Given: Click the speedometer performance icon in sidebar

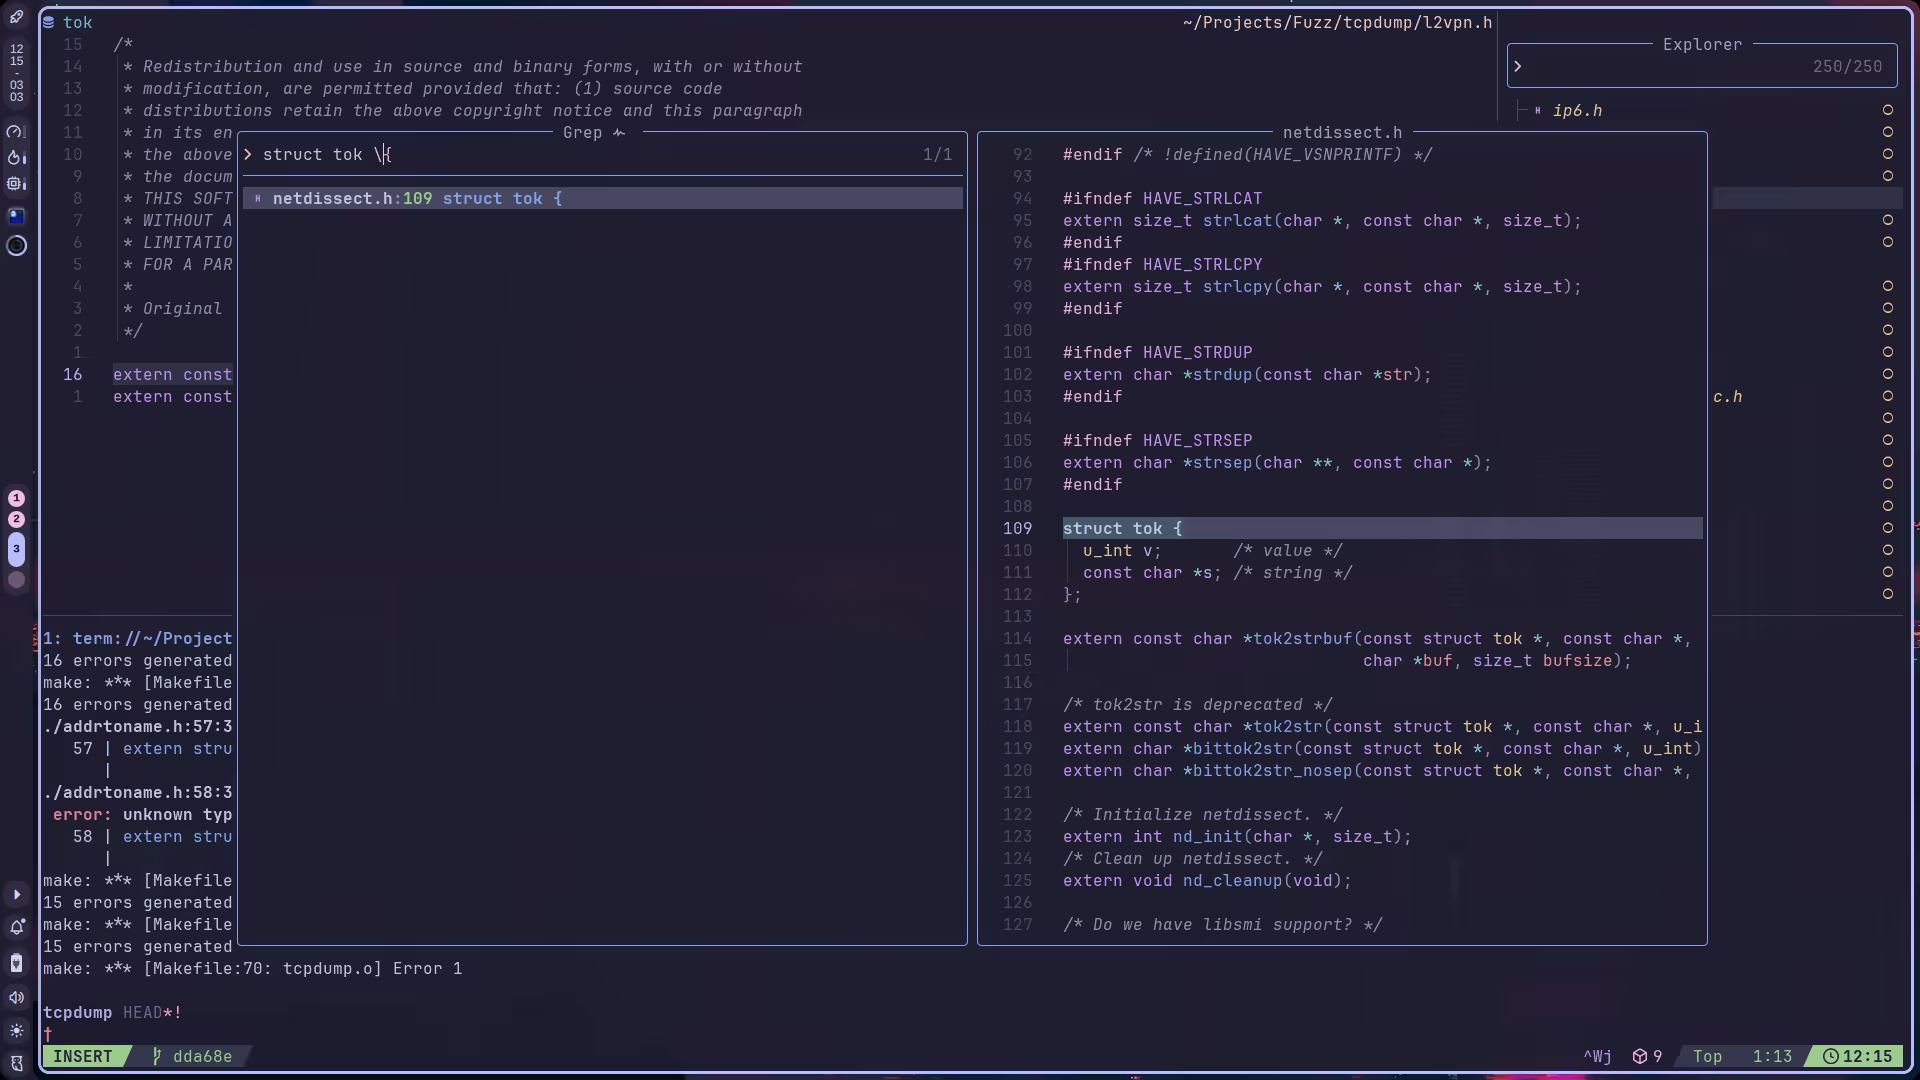Looking at the screenshot, I should pos(15,132).
